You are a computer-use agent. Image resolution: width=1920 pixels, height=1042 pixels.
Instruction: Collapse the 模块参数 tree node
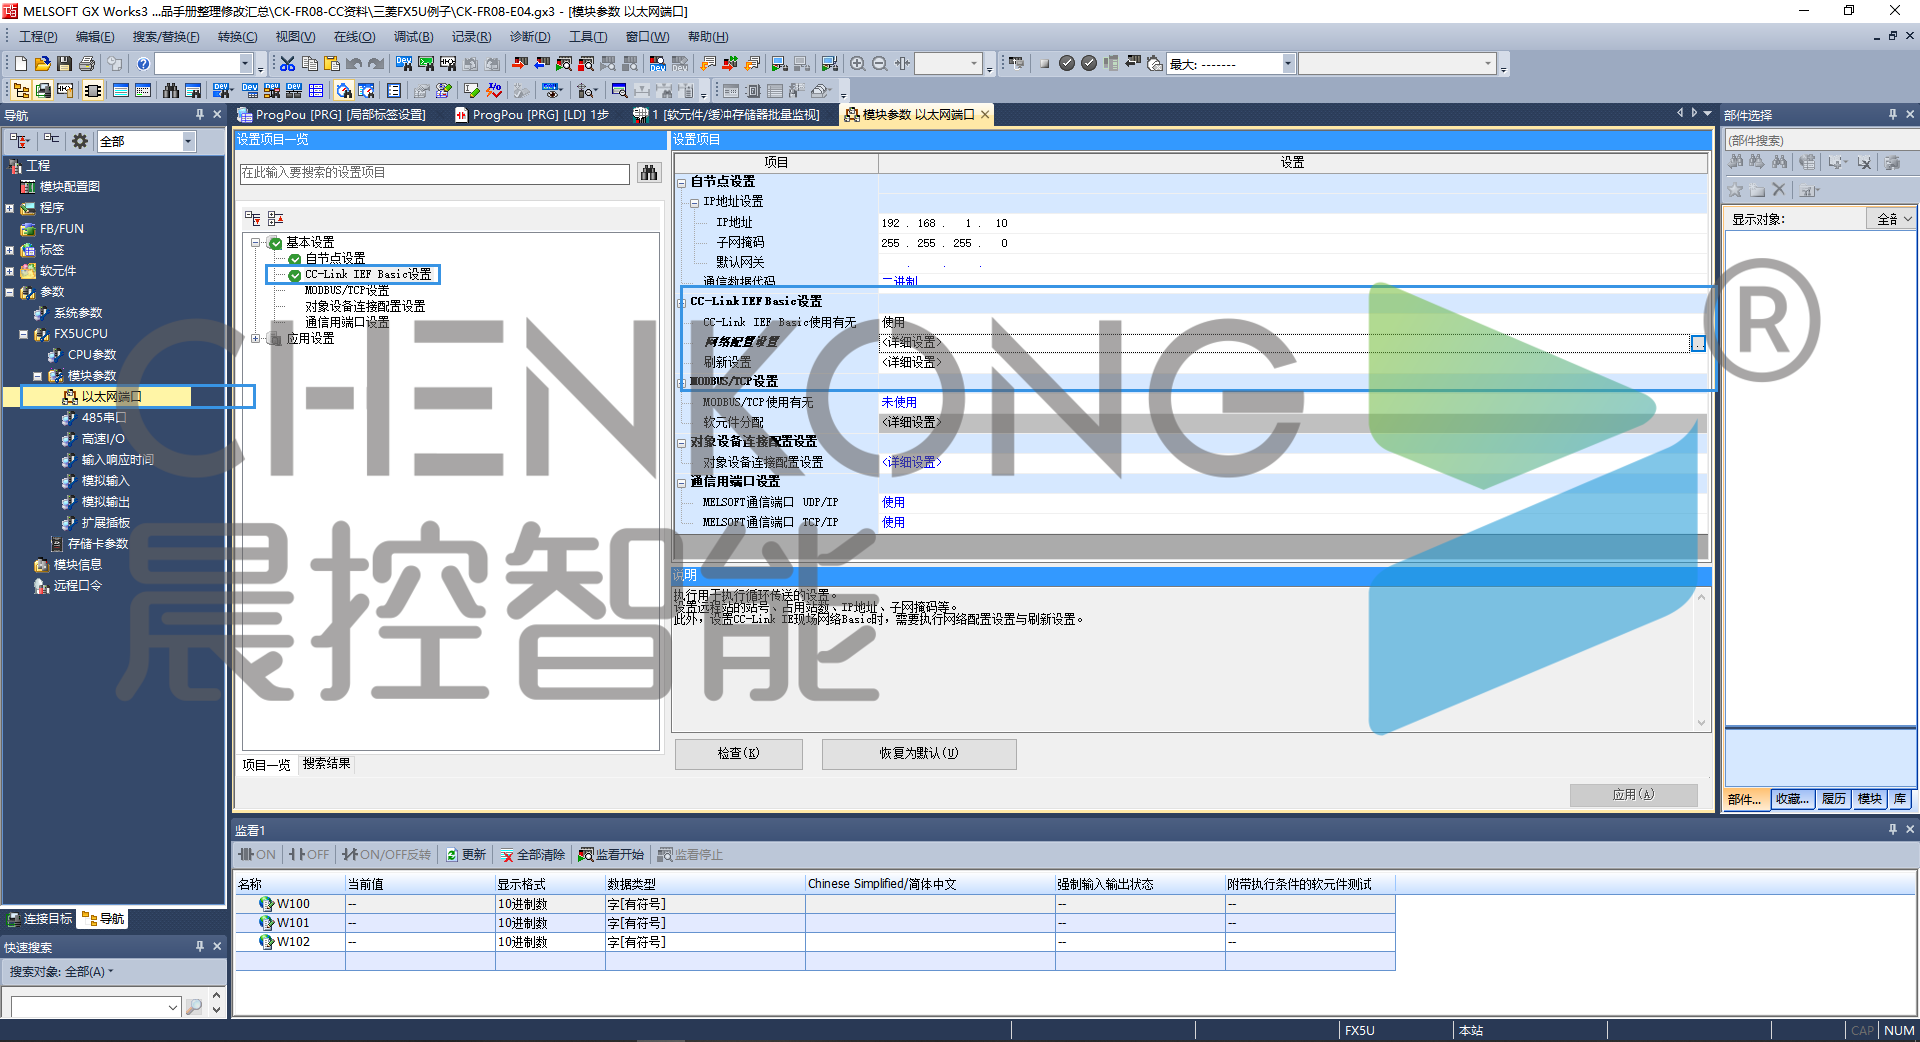point(37,376)
